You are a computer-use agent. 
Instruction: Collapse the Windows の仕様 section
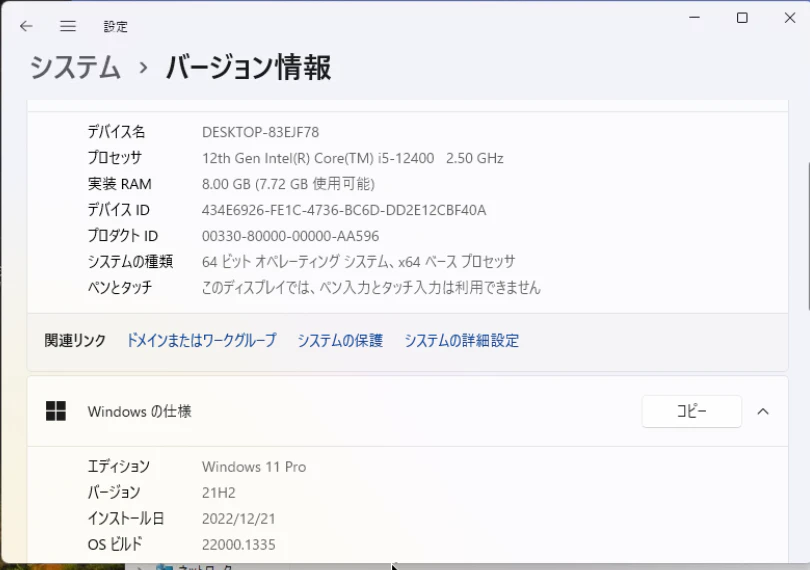pos(763,411)
